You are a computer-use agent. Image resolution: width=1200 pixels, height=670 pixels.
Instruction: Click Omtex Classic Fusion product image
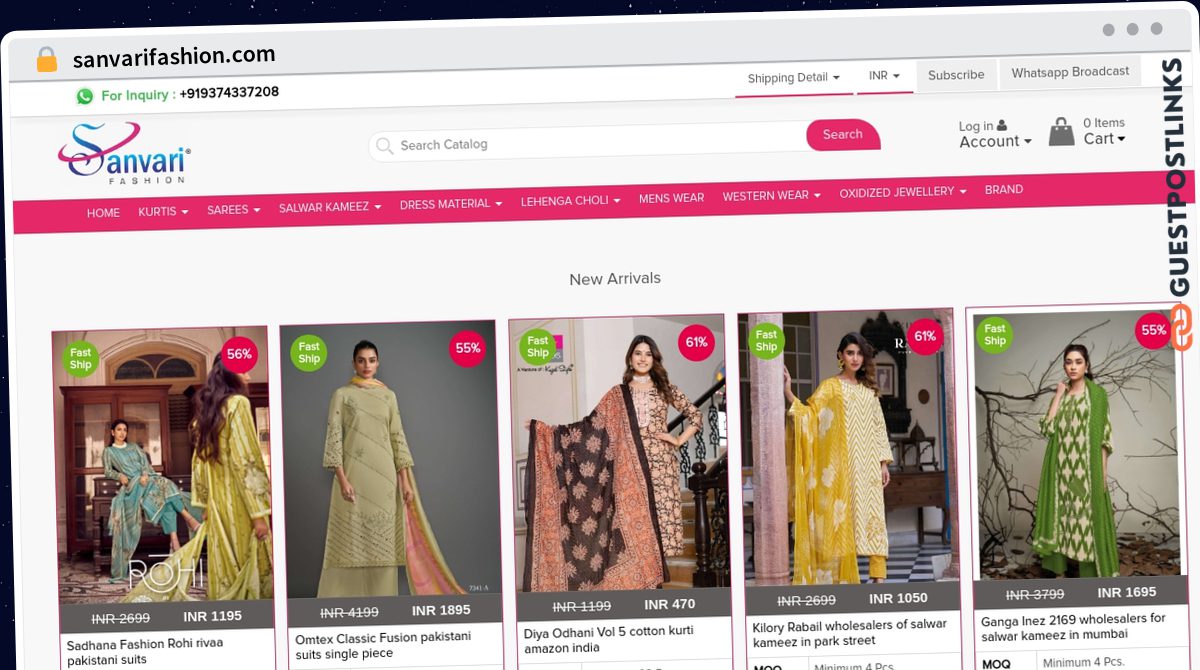pos(391,460)
